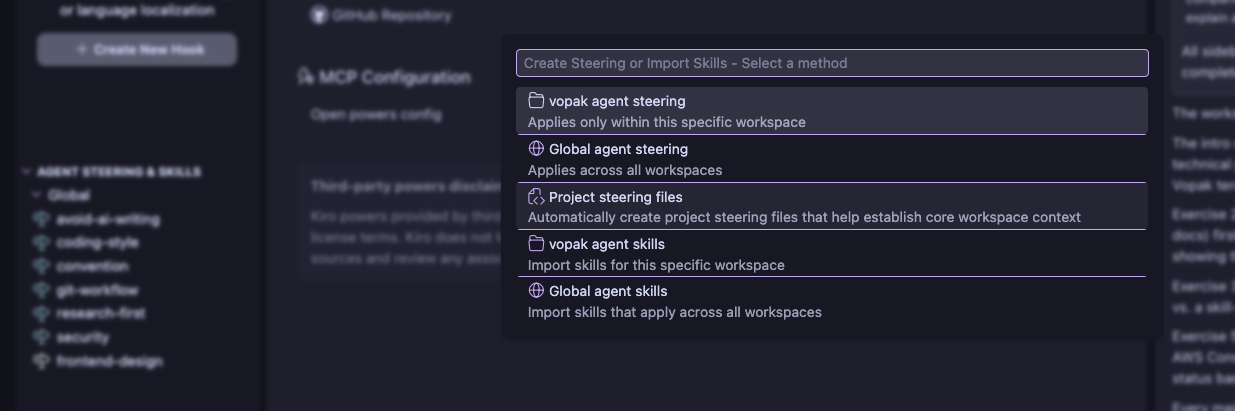Click icon next to 'frontend-design'
This screenshot has width=1235, height=411.
[41, 361]
